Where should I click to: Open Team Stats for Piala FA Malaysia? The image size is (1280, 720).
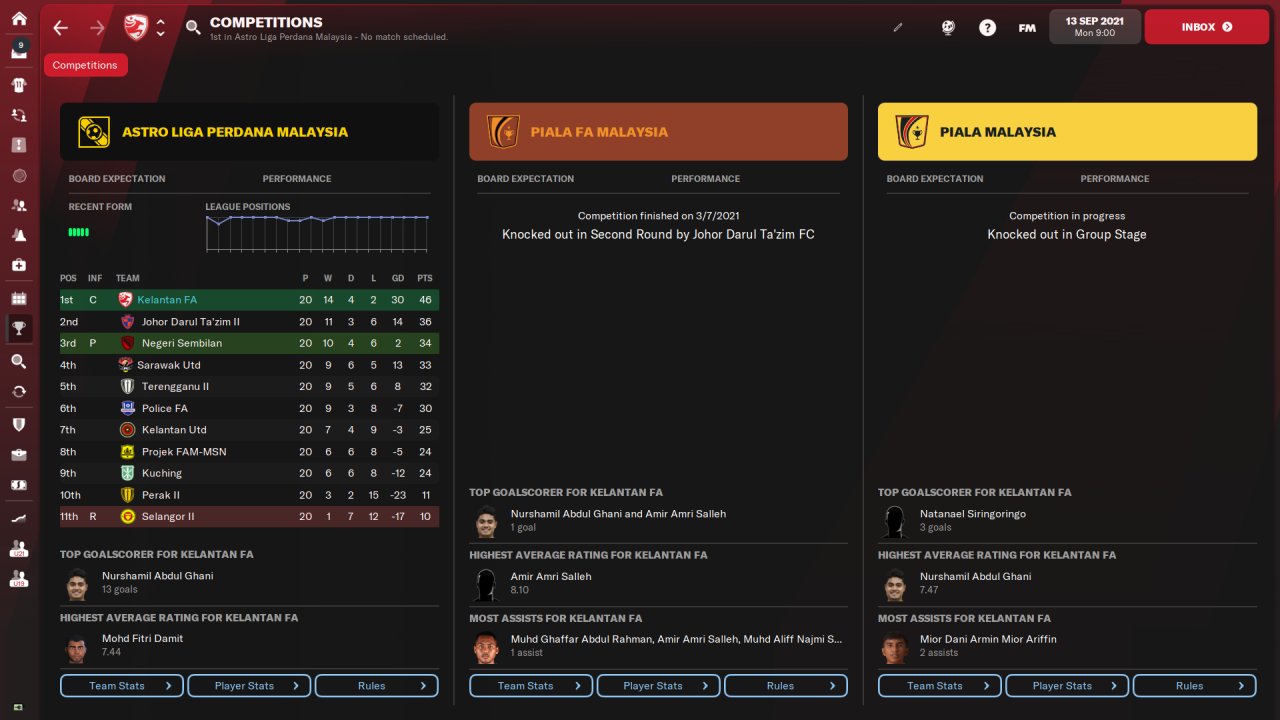[531, 686]
